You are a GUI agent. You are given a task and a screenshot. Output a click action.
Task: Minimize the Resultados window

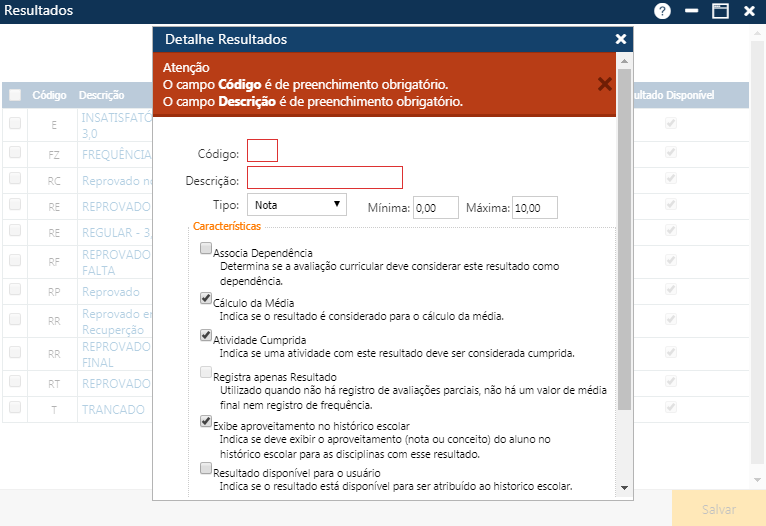(x=691, y=11)
